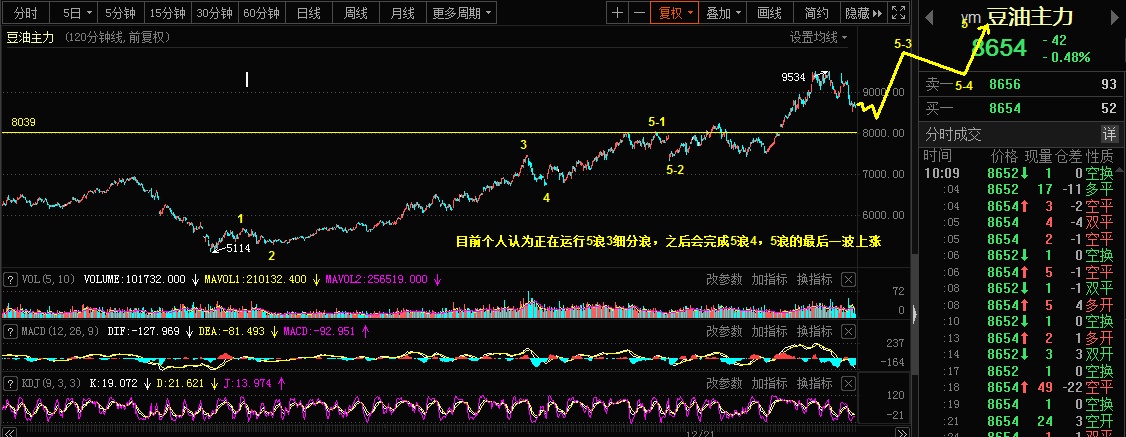
Task: Open 叠加 overlay dropdown
Action: pyautogui.click(x=722, y=13)
